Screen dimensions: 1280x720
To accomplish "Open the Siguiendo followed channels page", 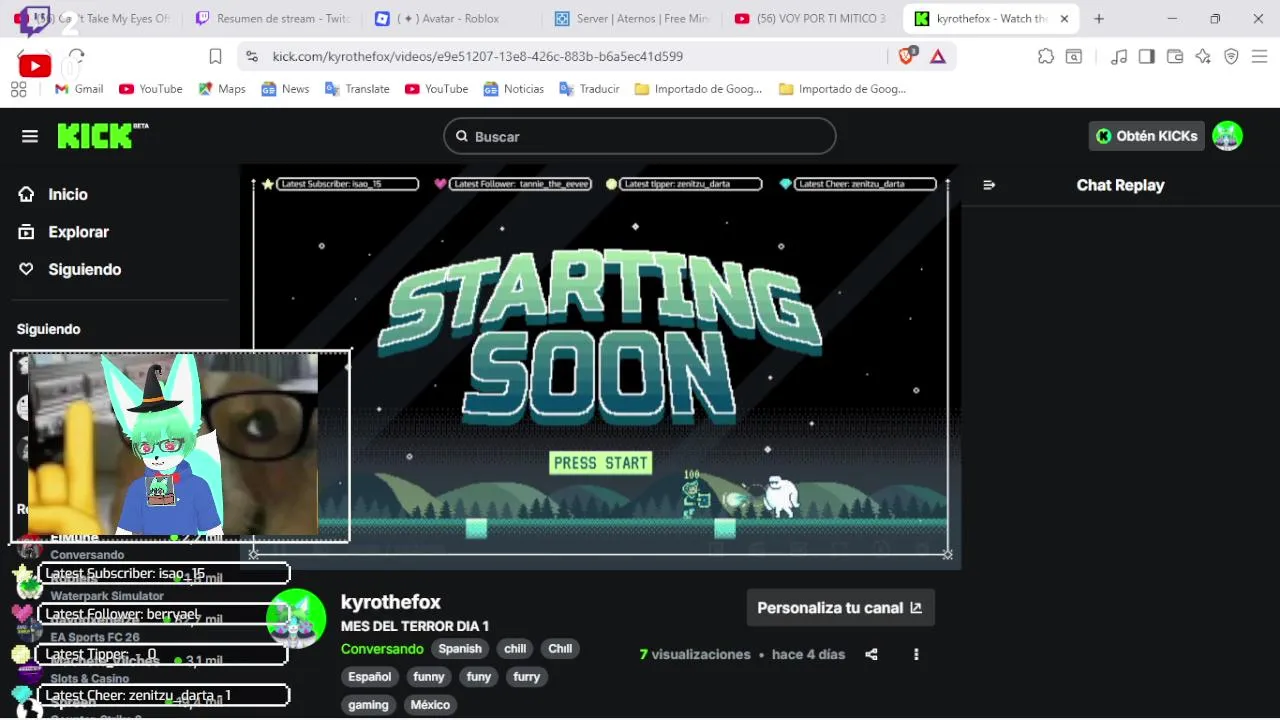I will pyautogui.click(x=84, y=269).
